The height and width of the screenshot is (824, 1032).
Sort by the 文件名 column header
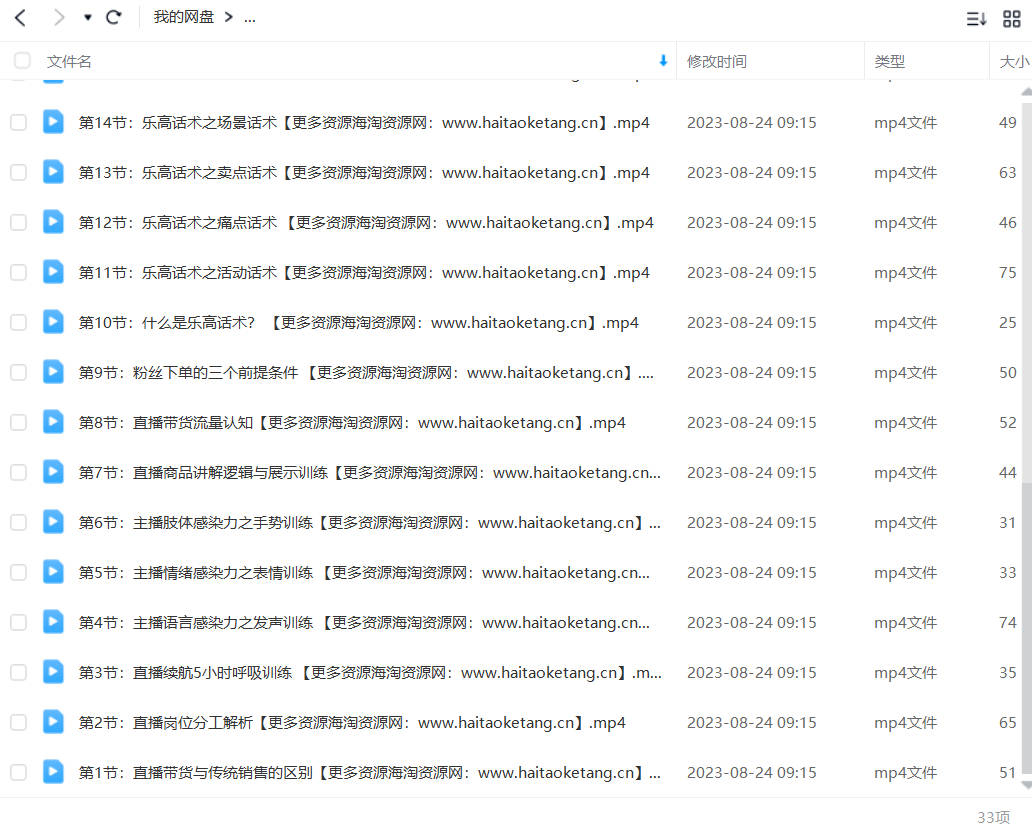click(x=69, y=62)
